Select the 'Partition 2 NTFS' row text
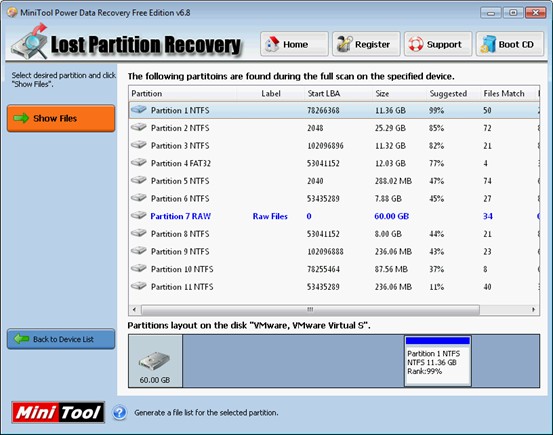Screen dimensions: 553x435 [x=180, y=128]
